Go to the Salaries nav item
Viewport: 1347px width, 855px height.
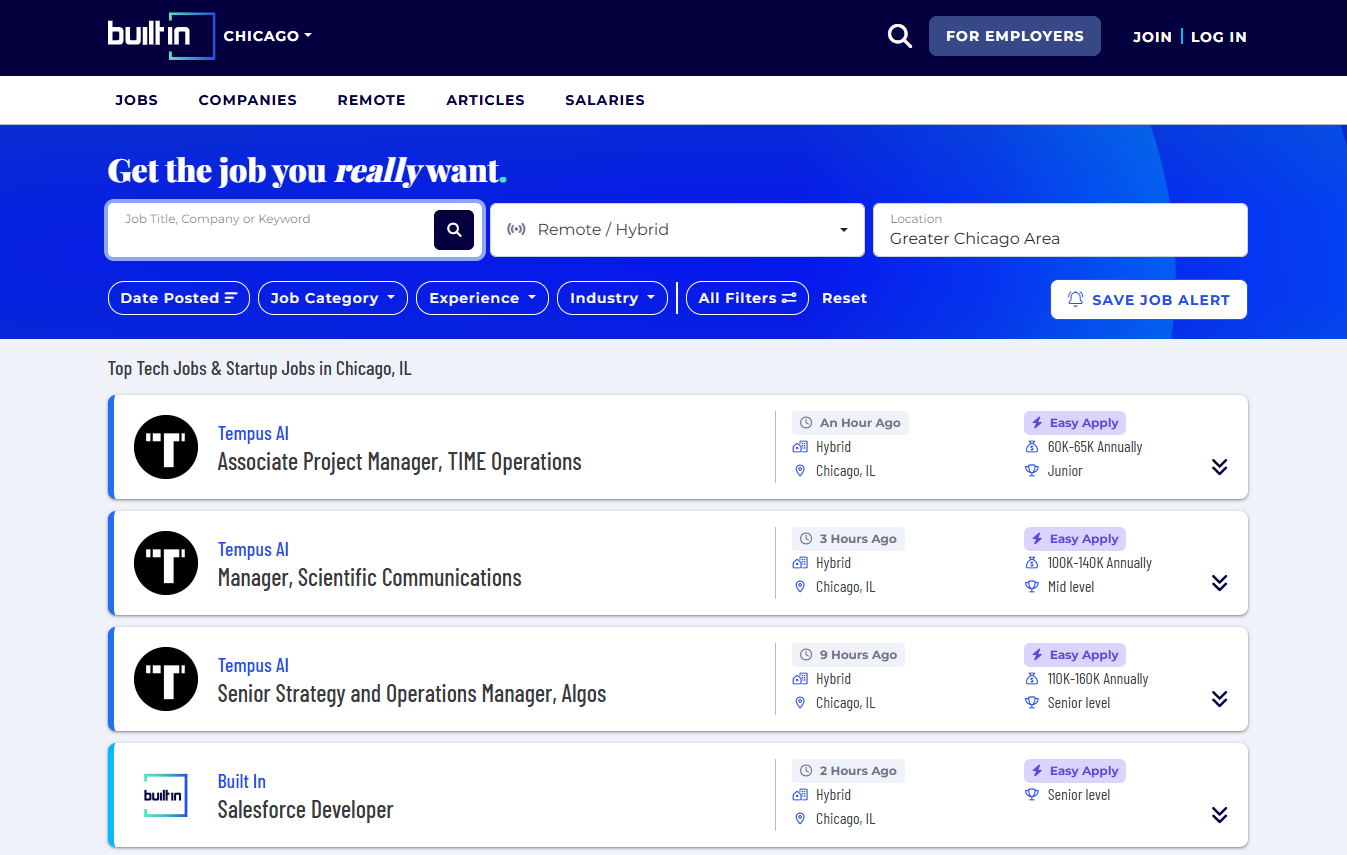pyautogui.click(x=605, y=100)
